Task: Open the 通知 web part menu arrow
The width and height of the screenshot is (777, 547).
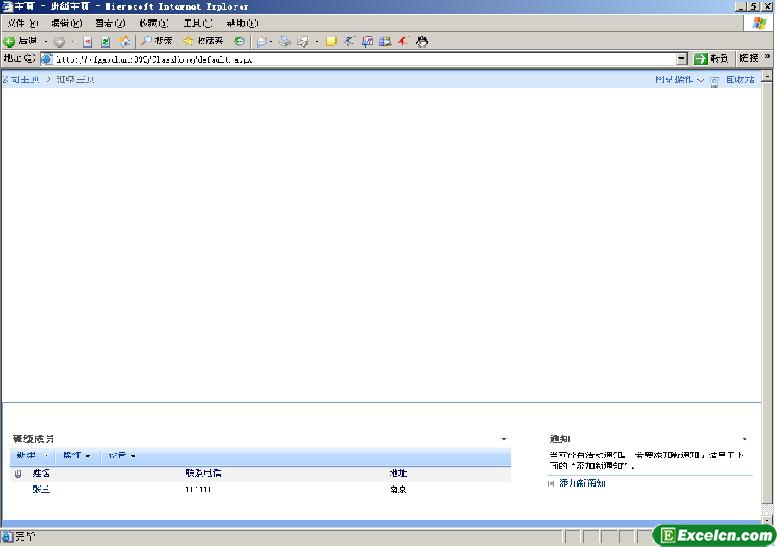Action: 744,439
